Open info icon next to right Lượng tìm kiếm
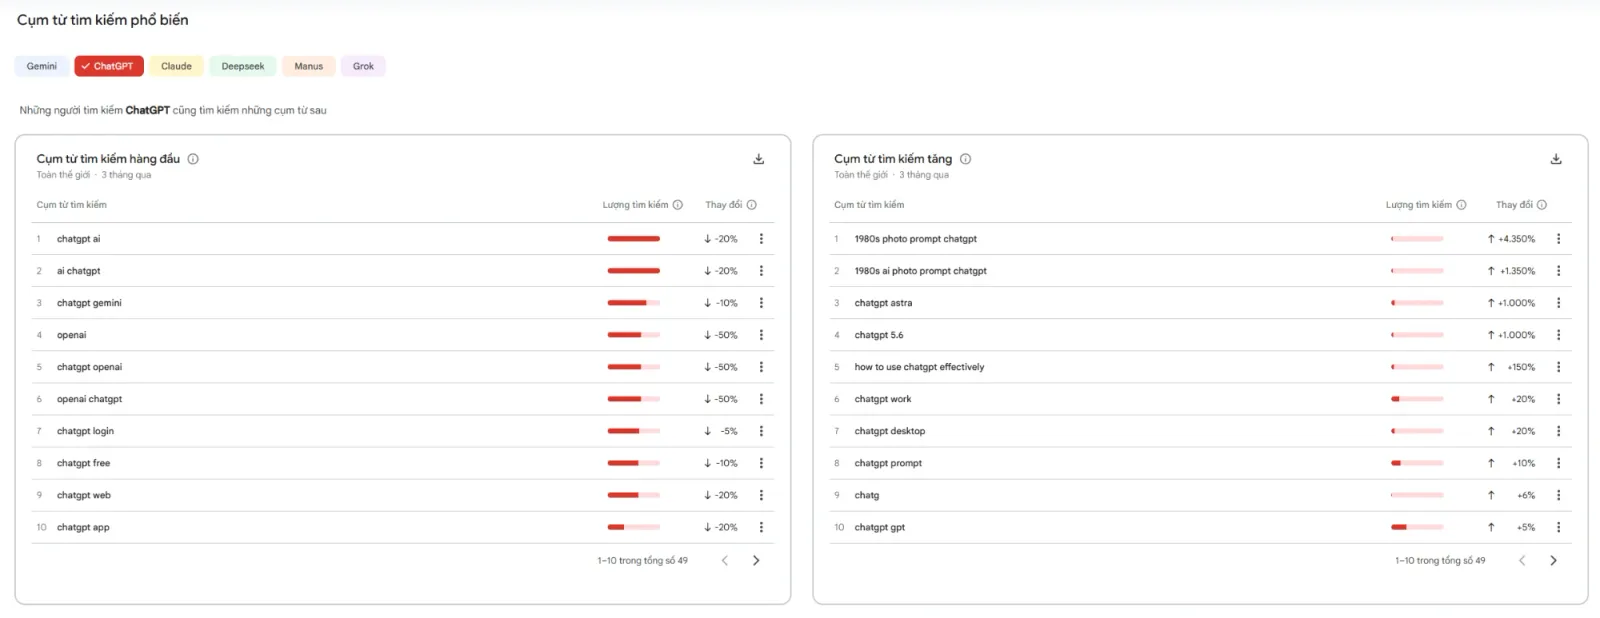The width and height of the screenshot is (1600, 618). (1461, 205)
